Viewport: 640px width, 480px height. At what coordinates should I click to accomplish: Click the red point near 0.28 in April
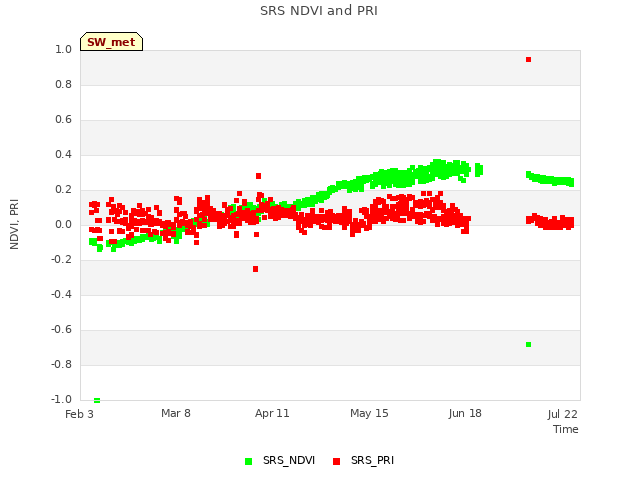point(258,176)
